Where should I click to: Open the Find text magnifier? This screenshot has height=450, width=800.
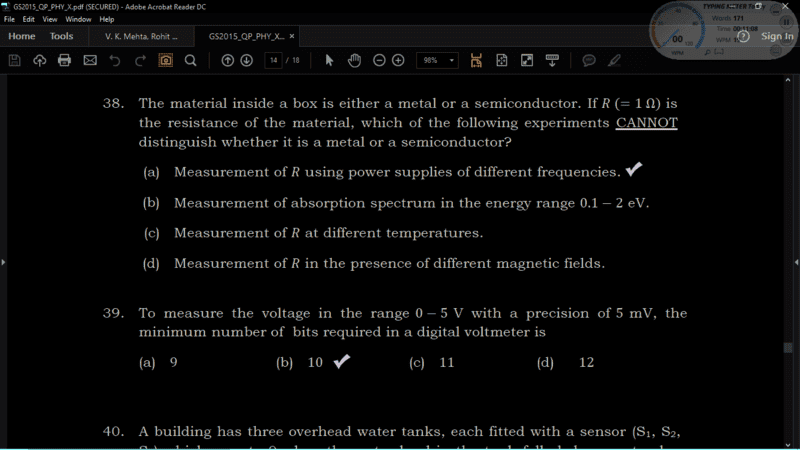[x=190, y=60]
